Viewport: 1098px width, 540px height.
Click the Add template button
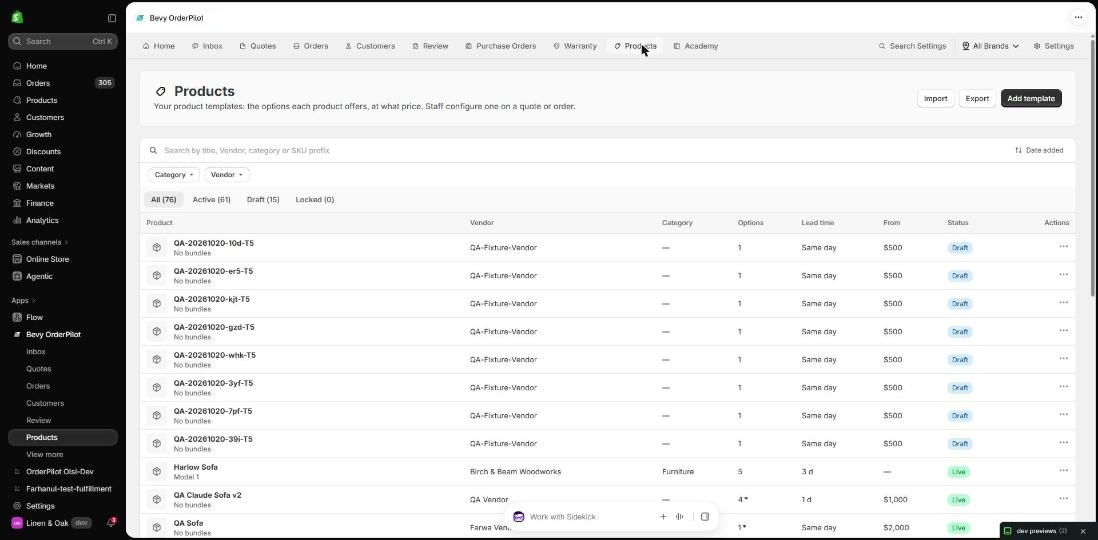pyautogui.click(x=1031, y=99)
